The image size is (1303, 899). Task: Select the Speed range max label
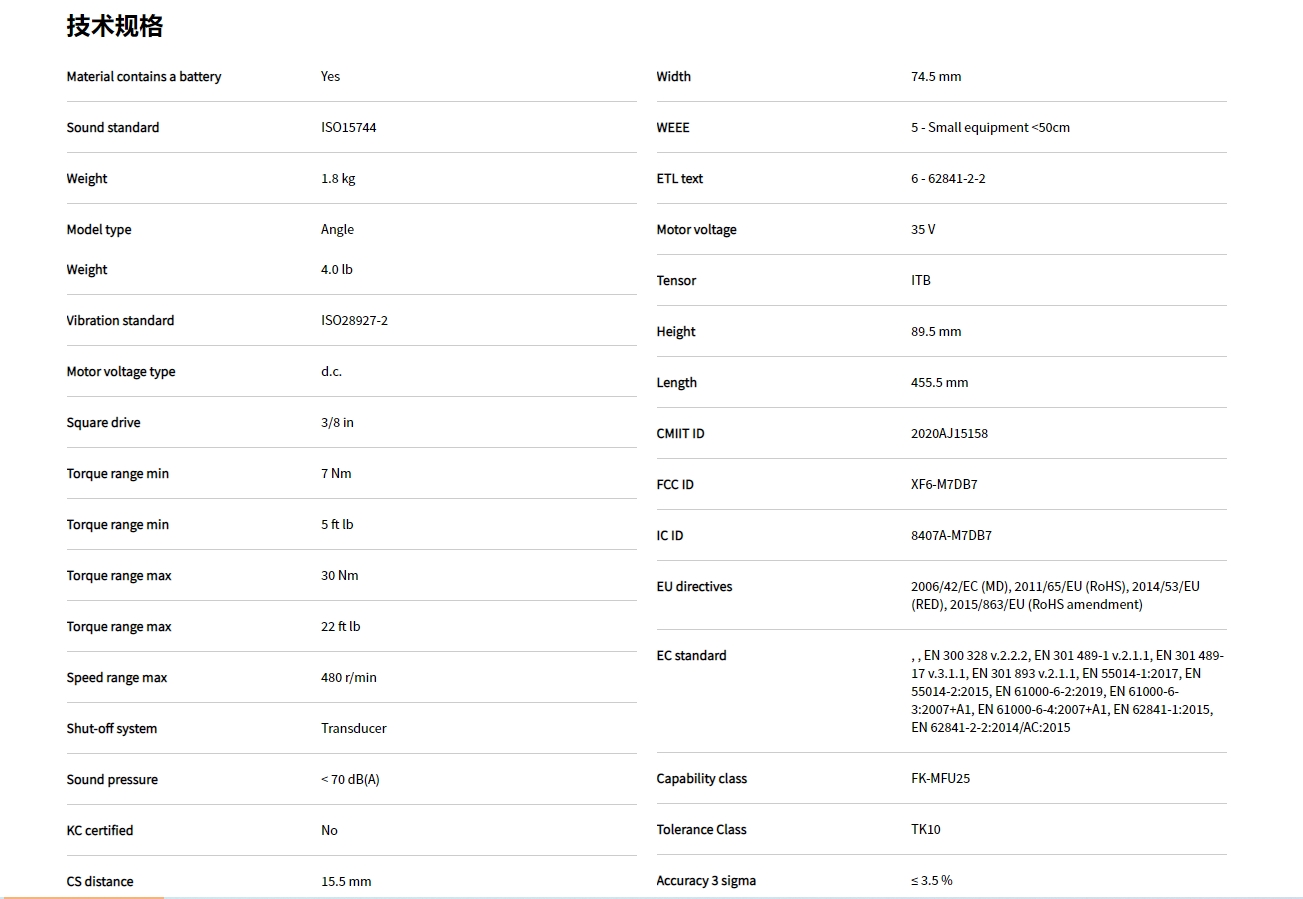tap(117, 678)
